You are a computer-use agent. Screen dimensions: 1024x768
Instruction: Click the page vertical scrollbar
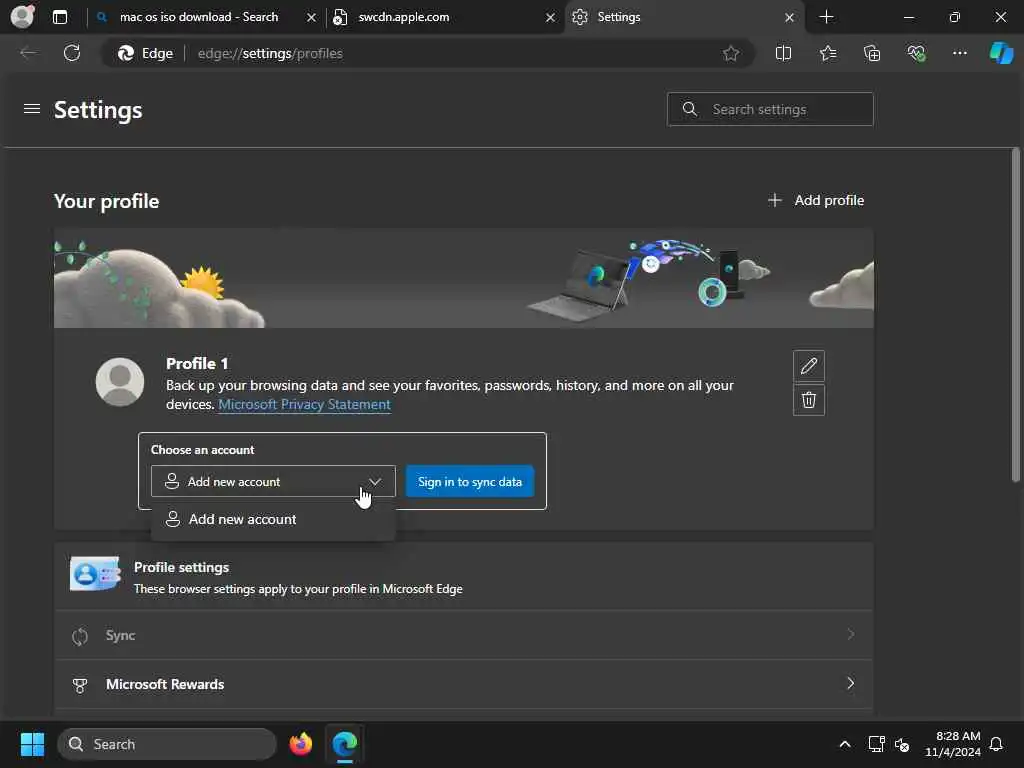[1016, 315]
